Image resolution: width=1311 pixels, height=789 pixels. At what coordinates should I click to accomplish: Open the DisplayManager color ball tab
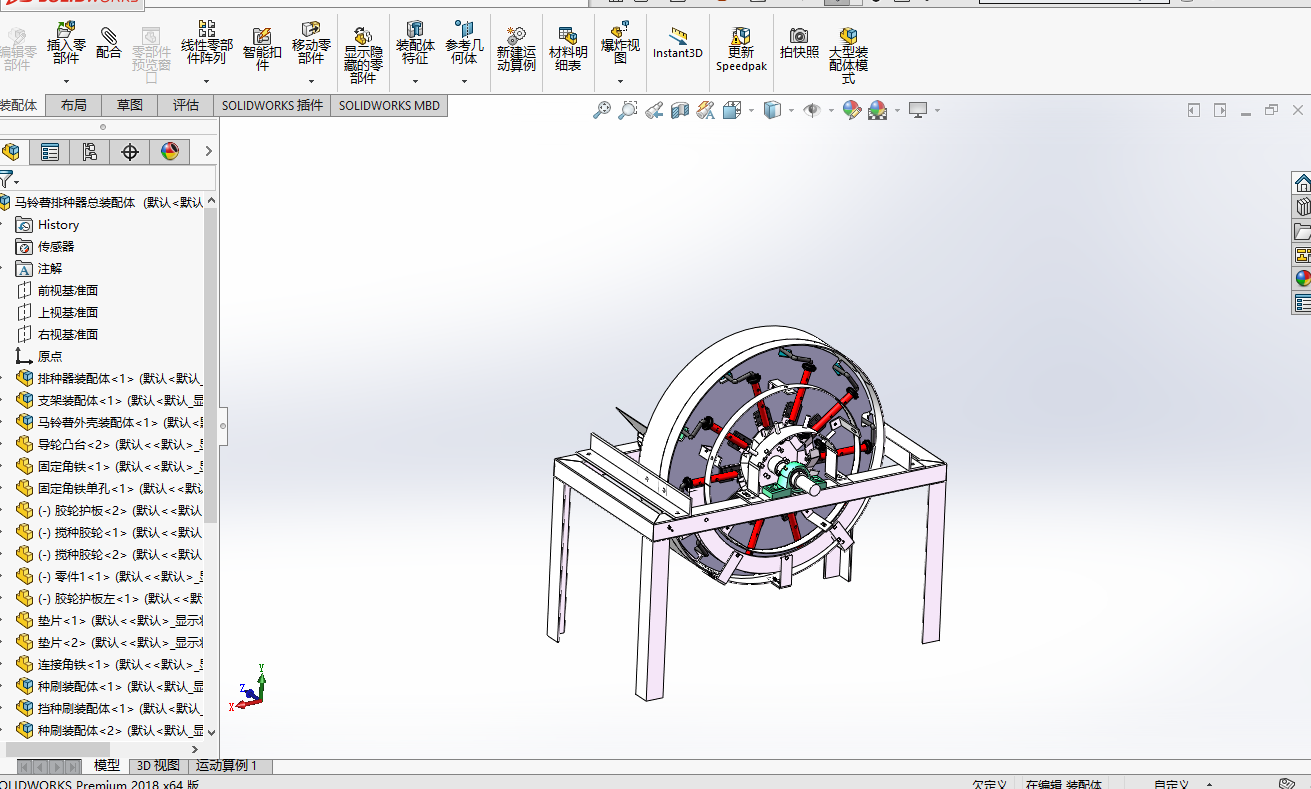[x=170, y=152]
